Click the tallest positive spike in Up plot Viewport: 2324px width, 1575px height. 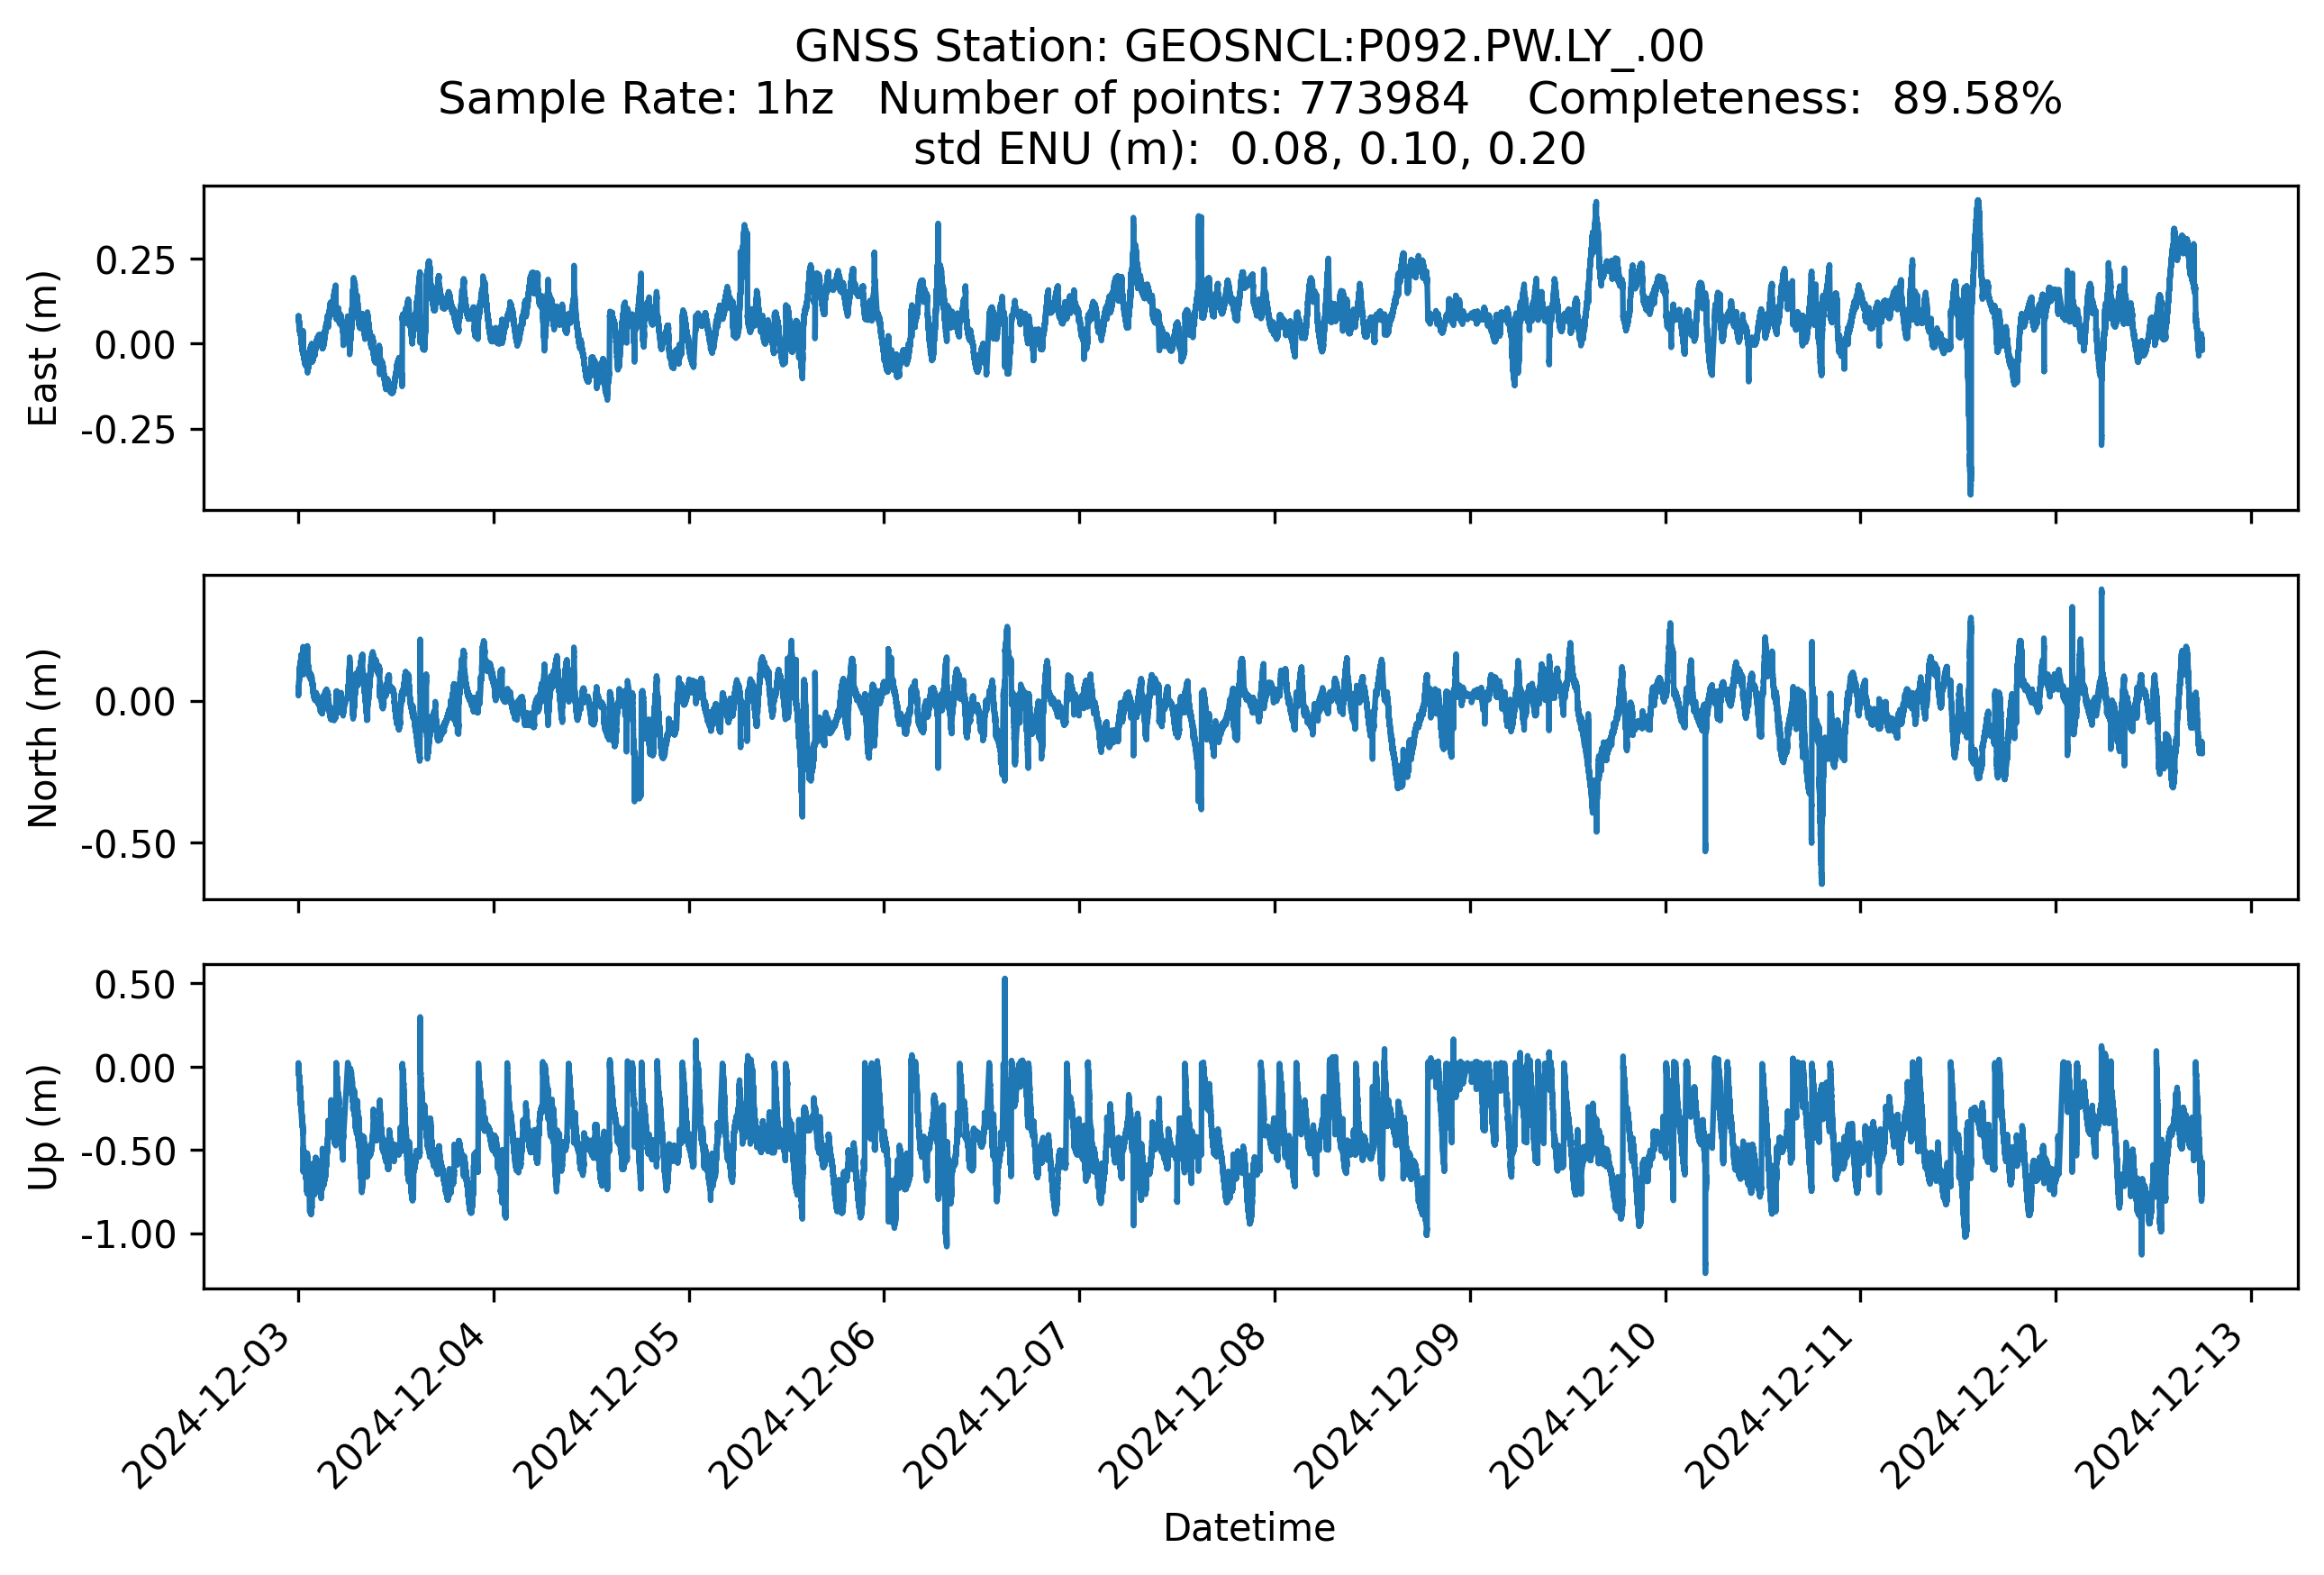pyautogui.click(x=1005, y=985)
